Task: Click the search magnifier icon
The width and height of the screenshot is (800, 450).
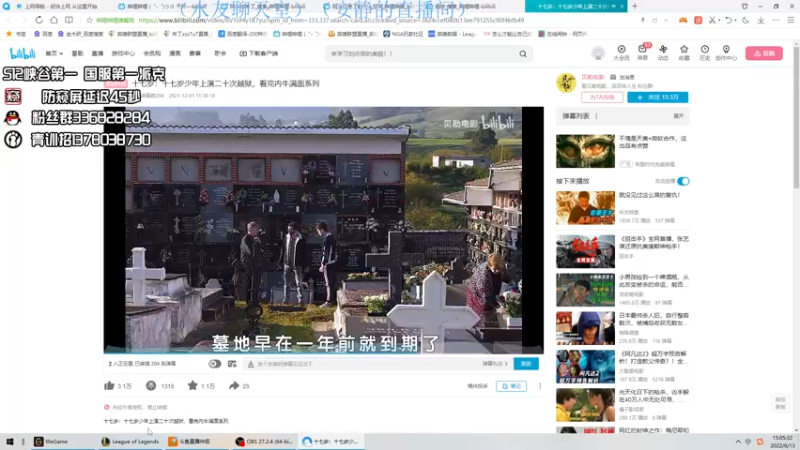Action: pyautogui.click(x=523, y=54)
